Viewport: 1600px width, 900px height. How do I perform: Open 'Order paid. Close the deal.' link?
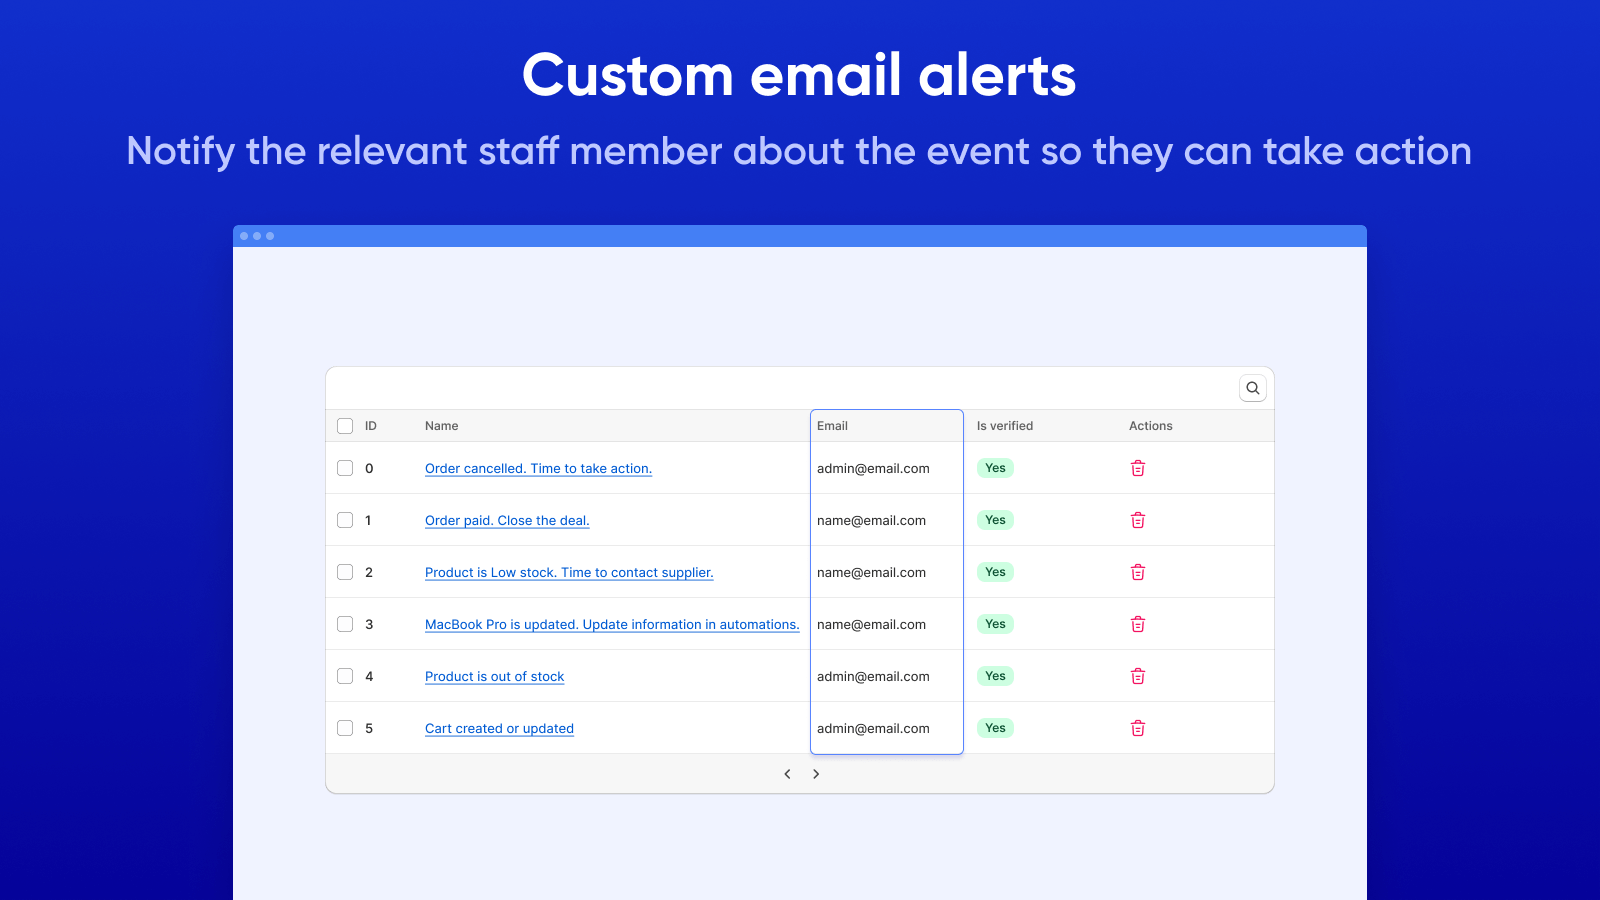(x=507, y=521)
